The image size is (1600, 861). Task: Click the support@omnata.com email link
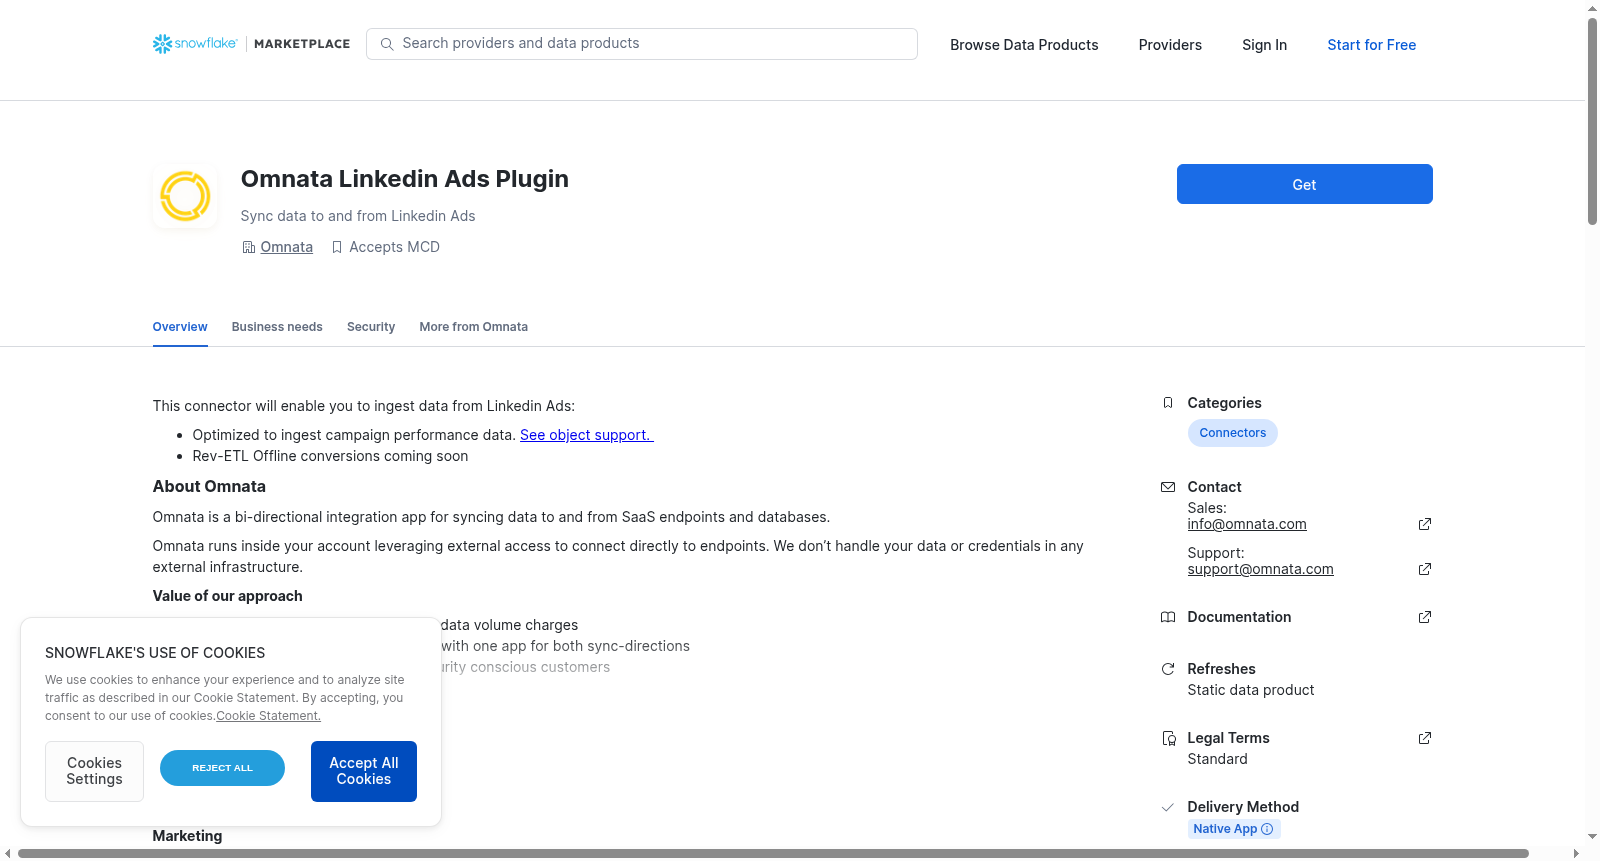coord(1261,569)
